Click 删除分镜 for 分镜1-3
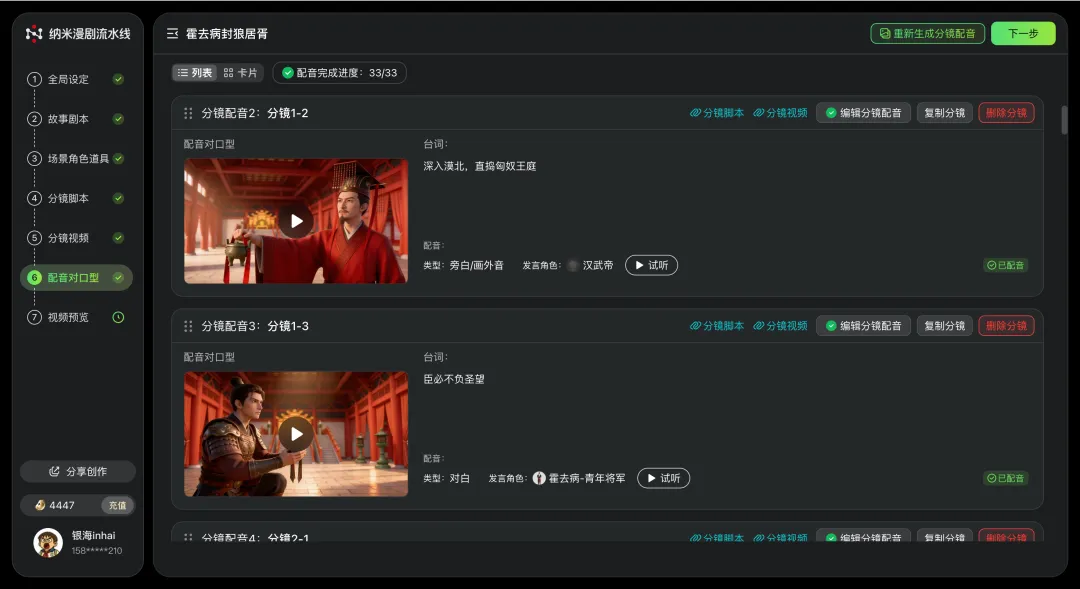 (1006, 326)
